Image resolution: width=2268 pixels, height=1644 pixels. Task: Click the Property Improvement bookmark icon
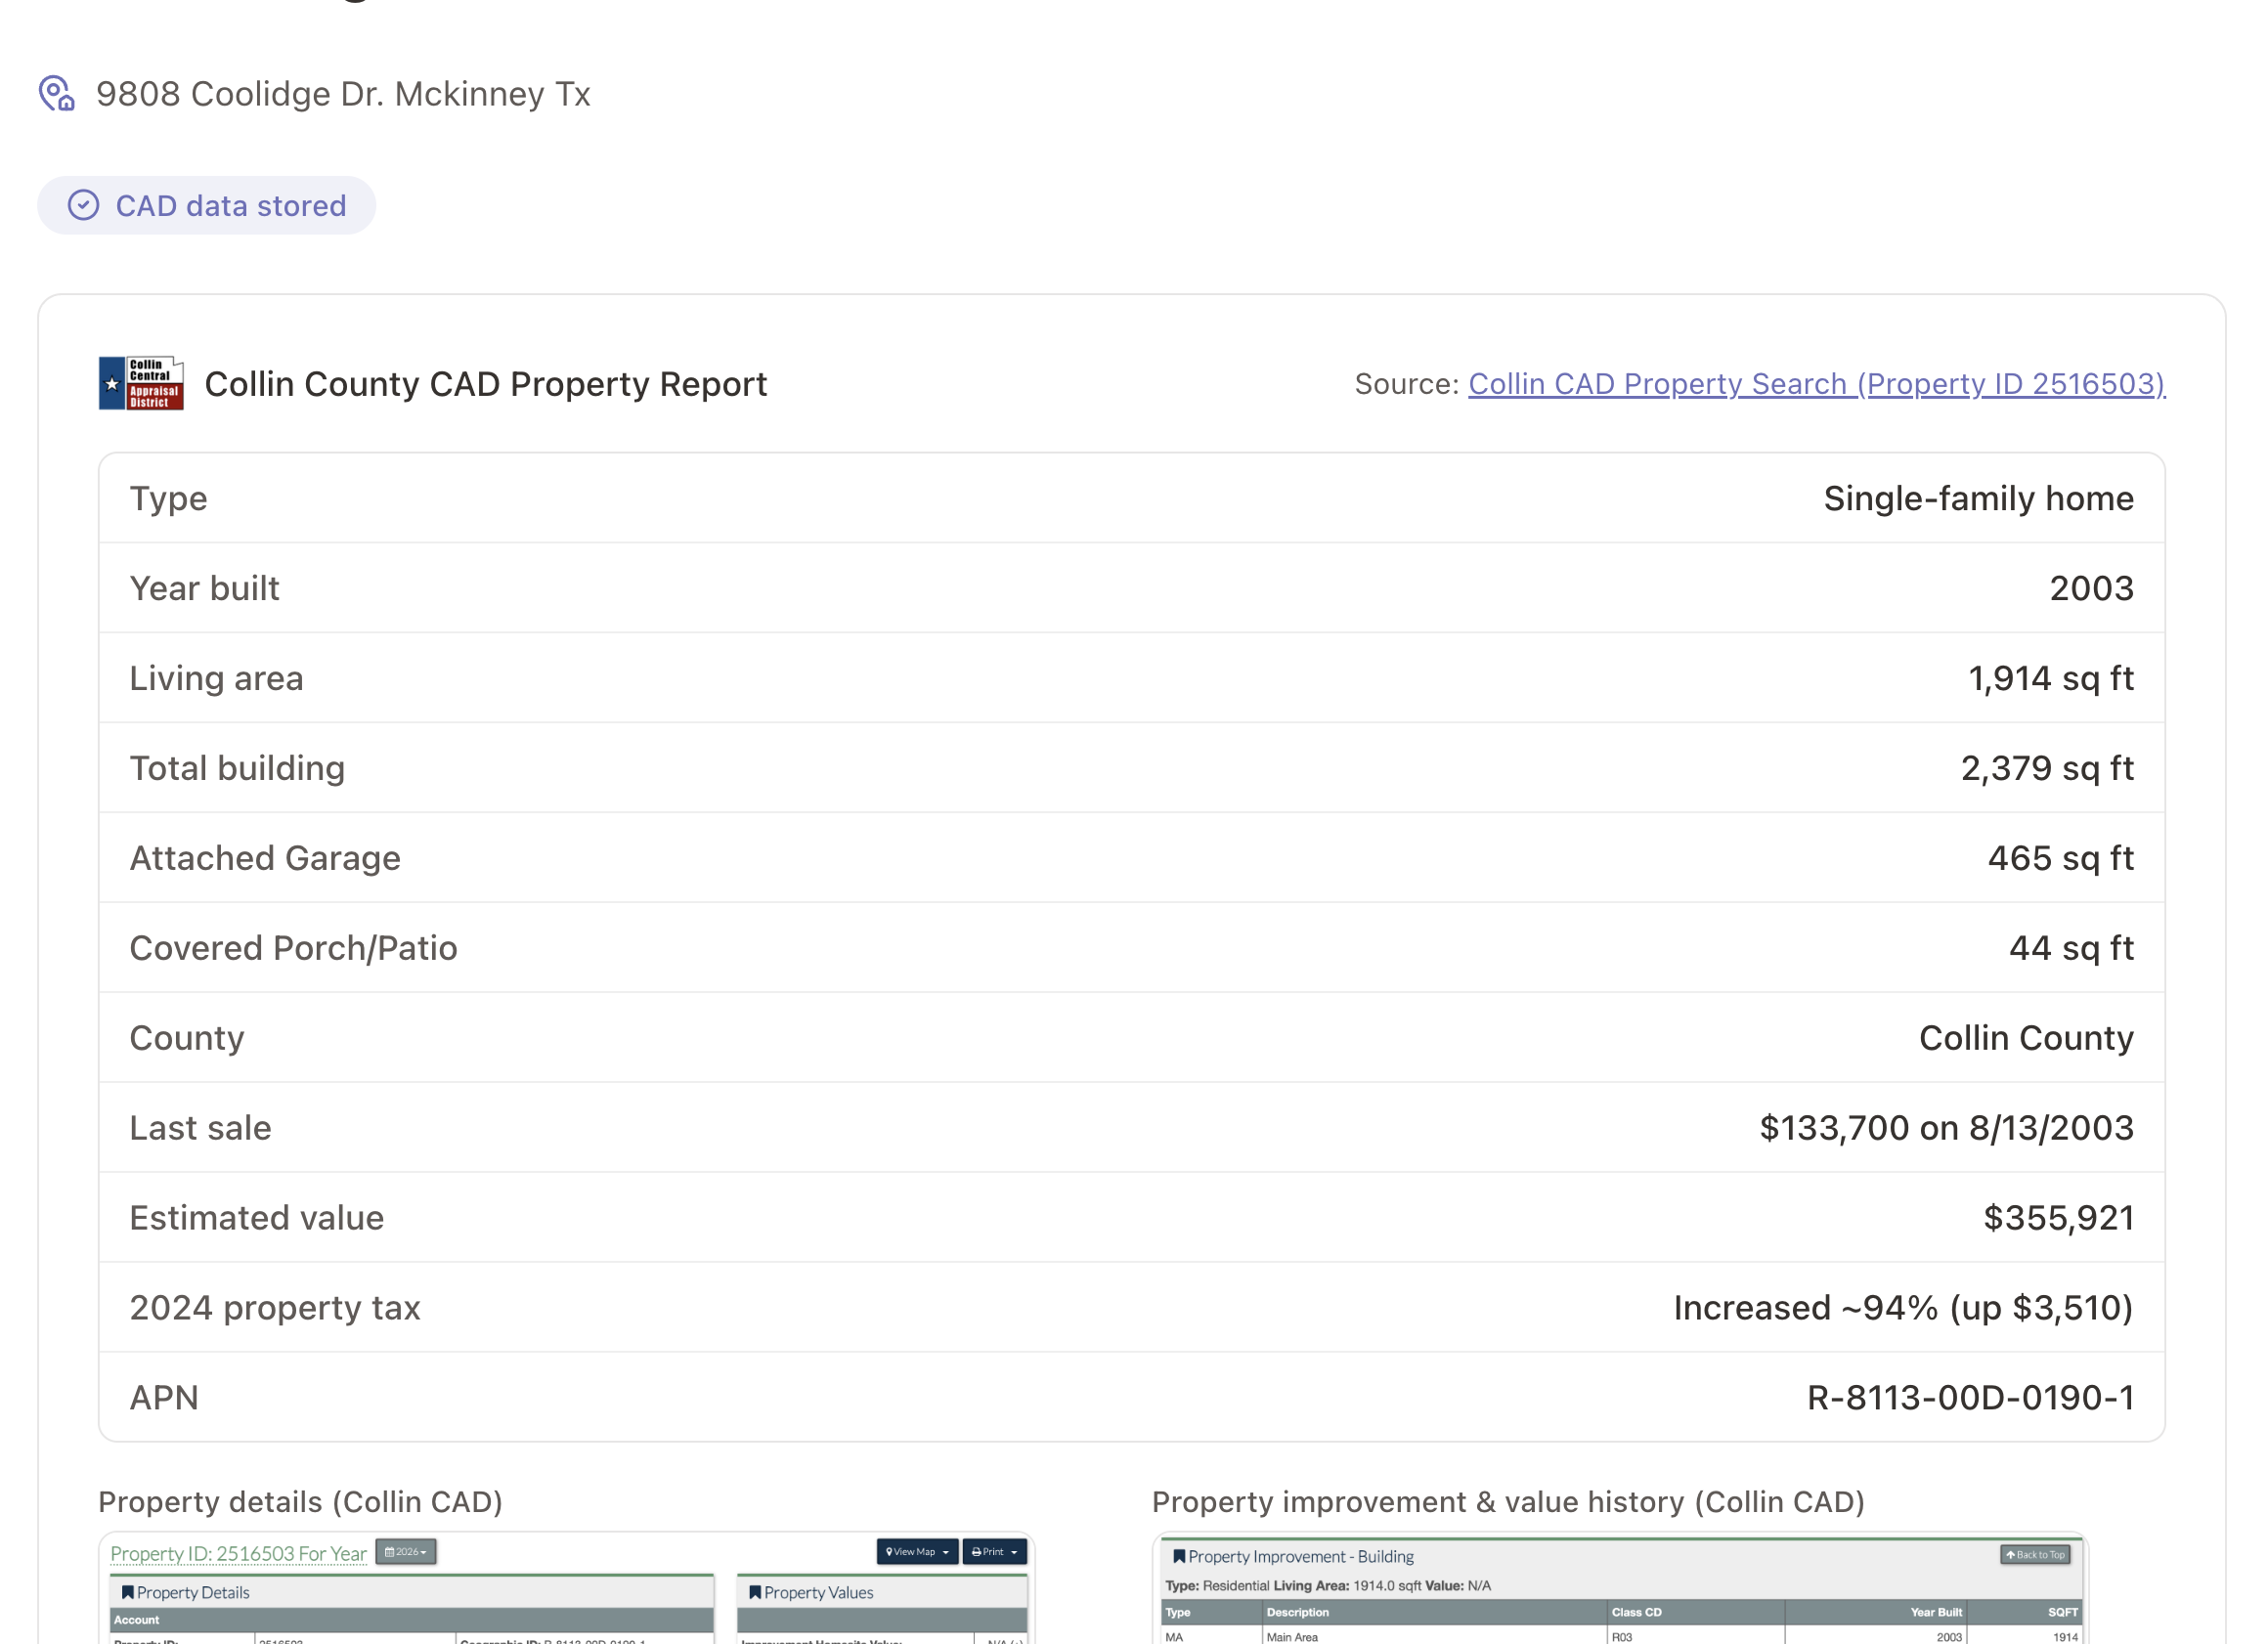tap(1179, 1556)
